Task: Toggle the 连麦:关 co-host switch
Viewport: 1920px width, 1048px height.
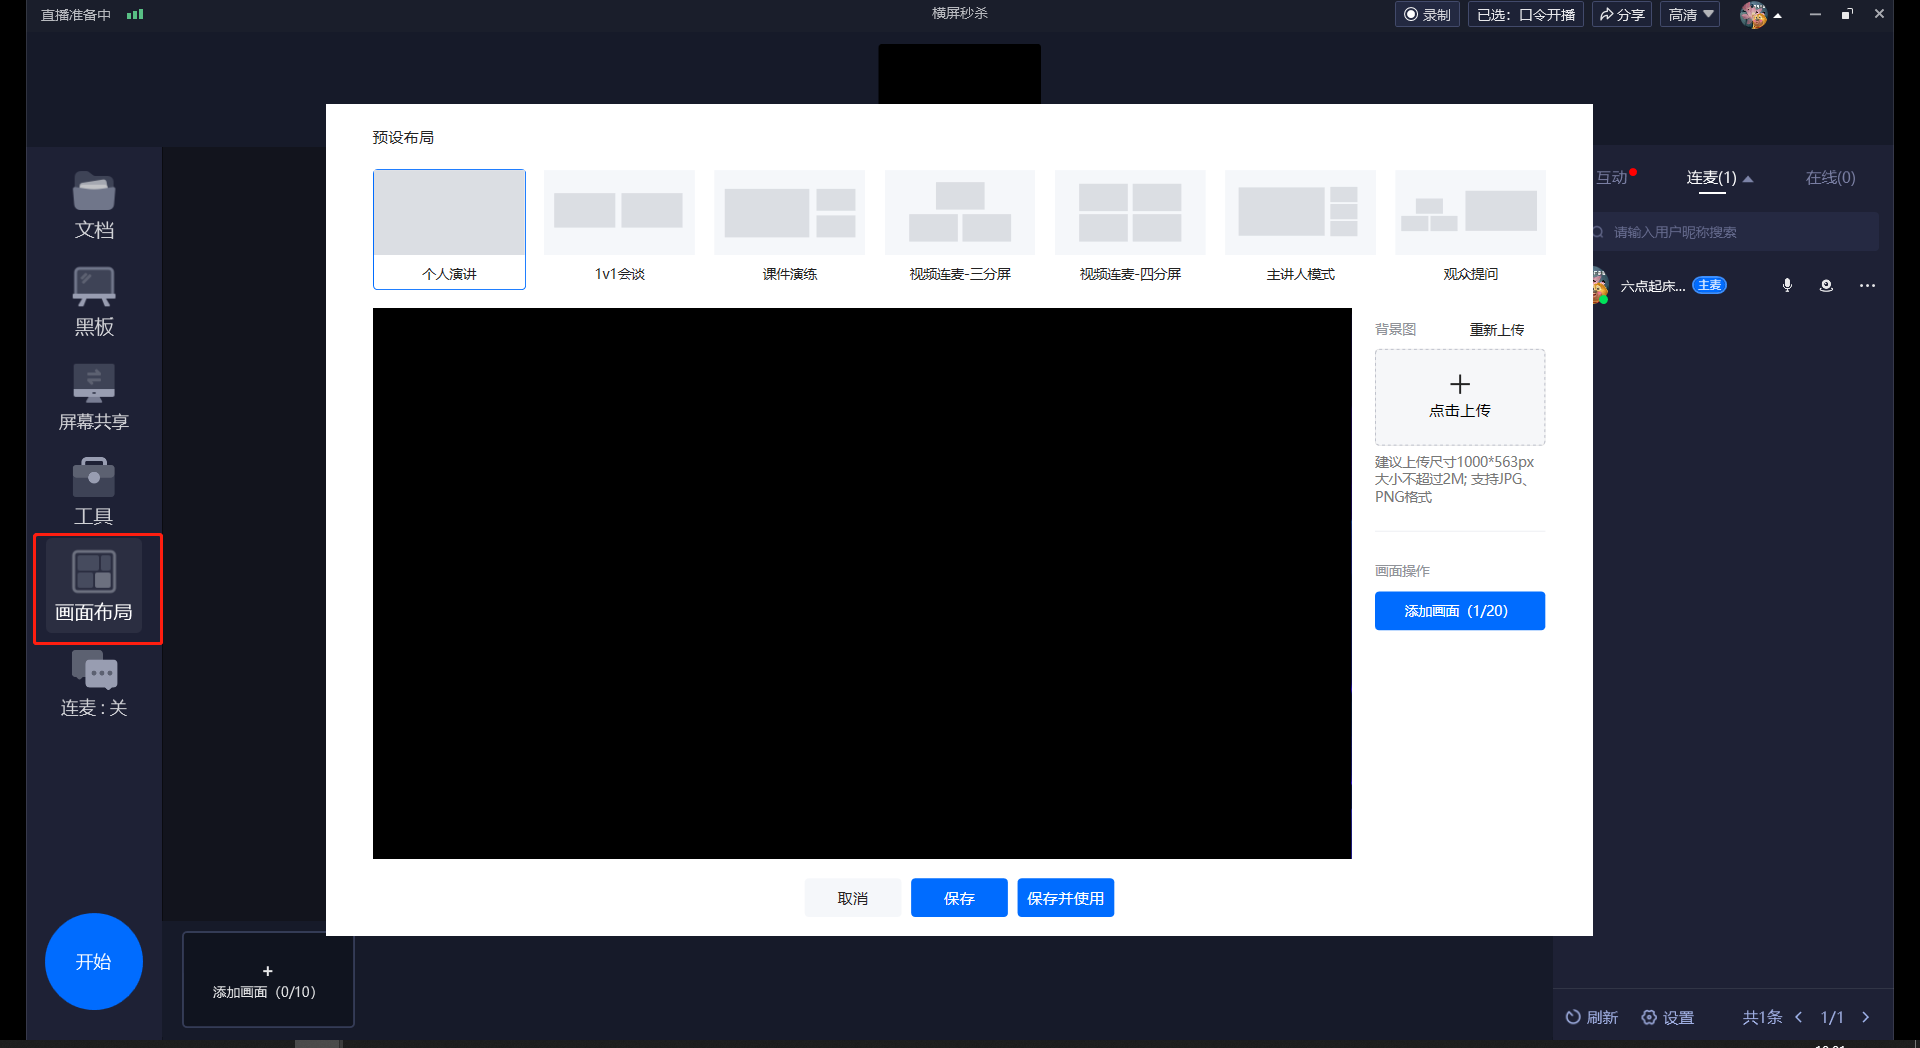Action: (94, 684)
